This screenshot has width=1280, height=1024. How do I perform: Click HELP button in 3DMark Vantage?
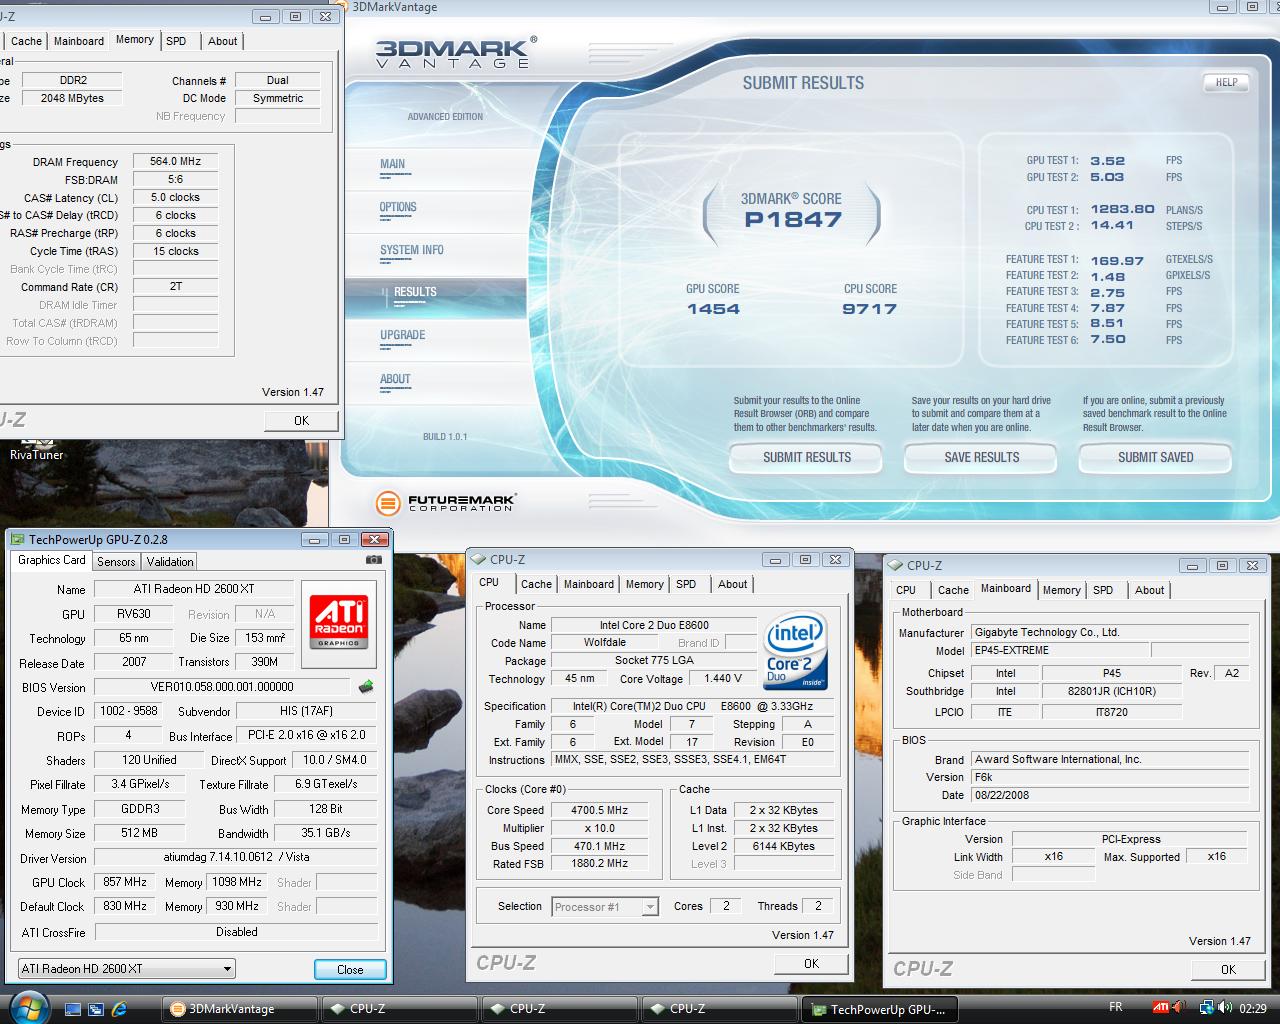1226,82
